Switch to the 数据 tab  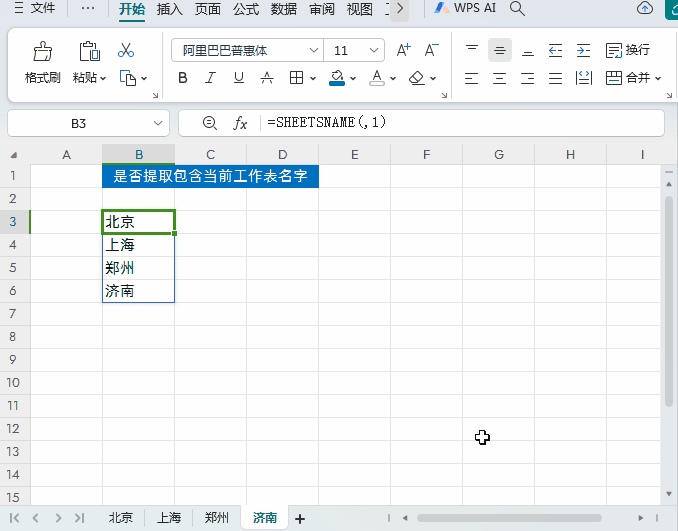click(284, 9)
